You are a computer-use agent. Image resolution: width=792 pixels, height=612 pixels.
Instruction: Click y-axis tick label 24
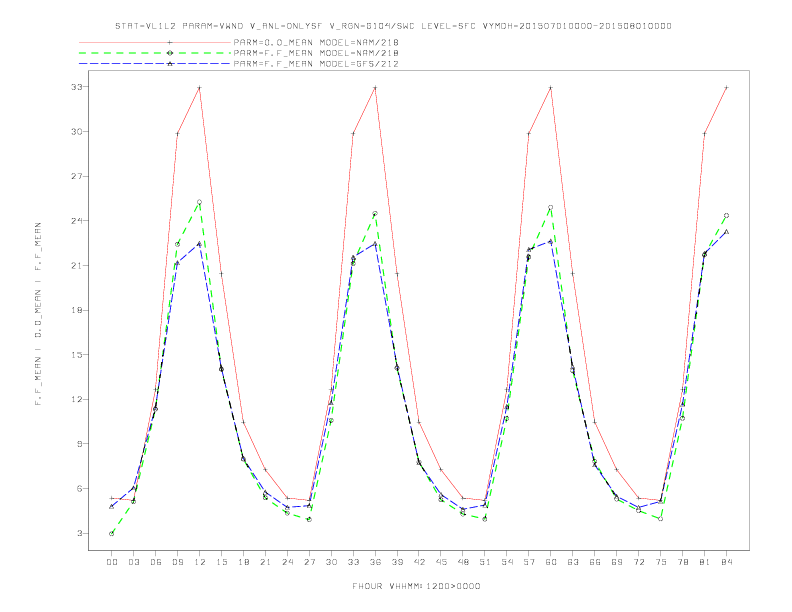coord(76,221)
